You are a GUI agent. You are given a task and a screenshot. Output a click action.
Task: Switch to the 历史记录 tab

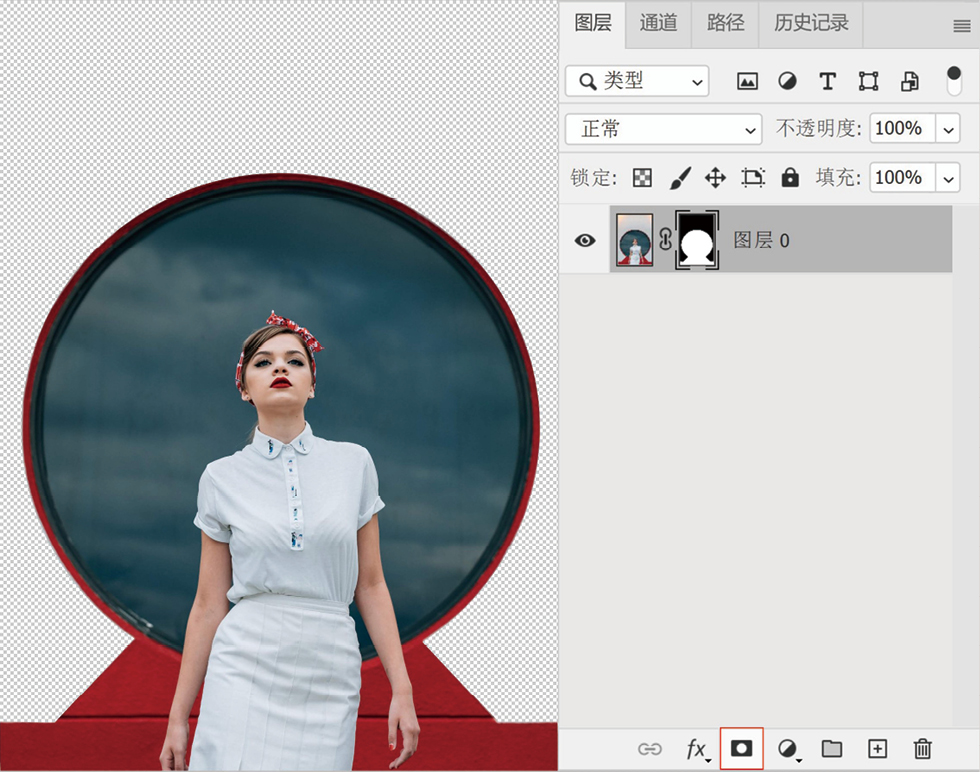coord(810,23)
